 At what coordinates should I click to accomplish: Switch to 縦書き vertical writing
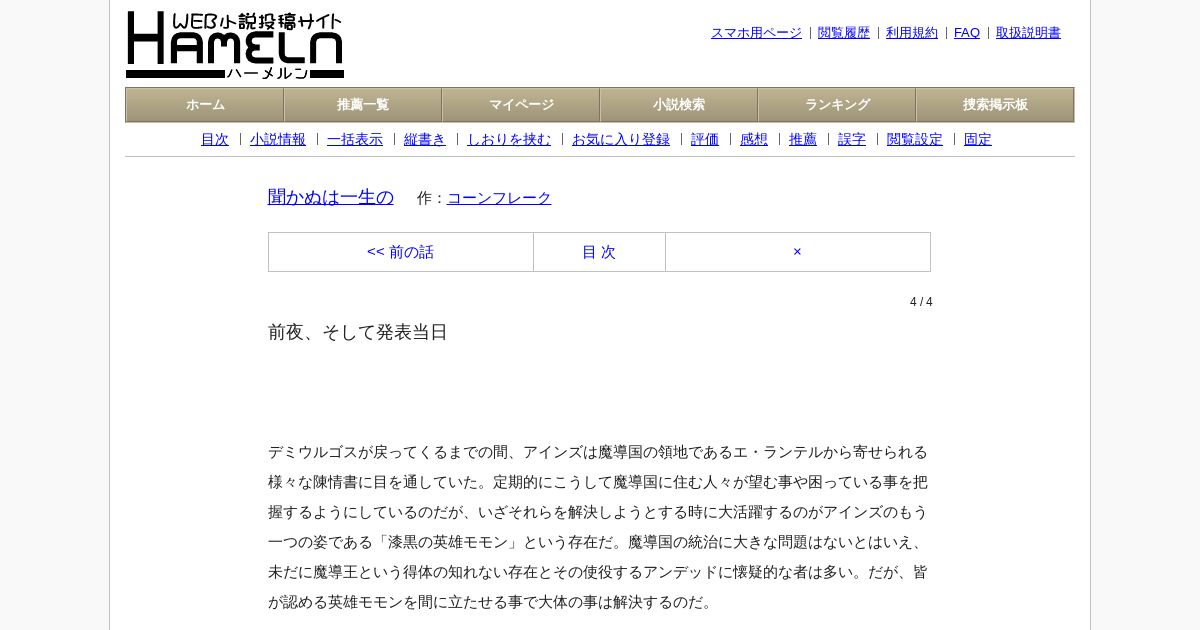(425, 140)
